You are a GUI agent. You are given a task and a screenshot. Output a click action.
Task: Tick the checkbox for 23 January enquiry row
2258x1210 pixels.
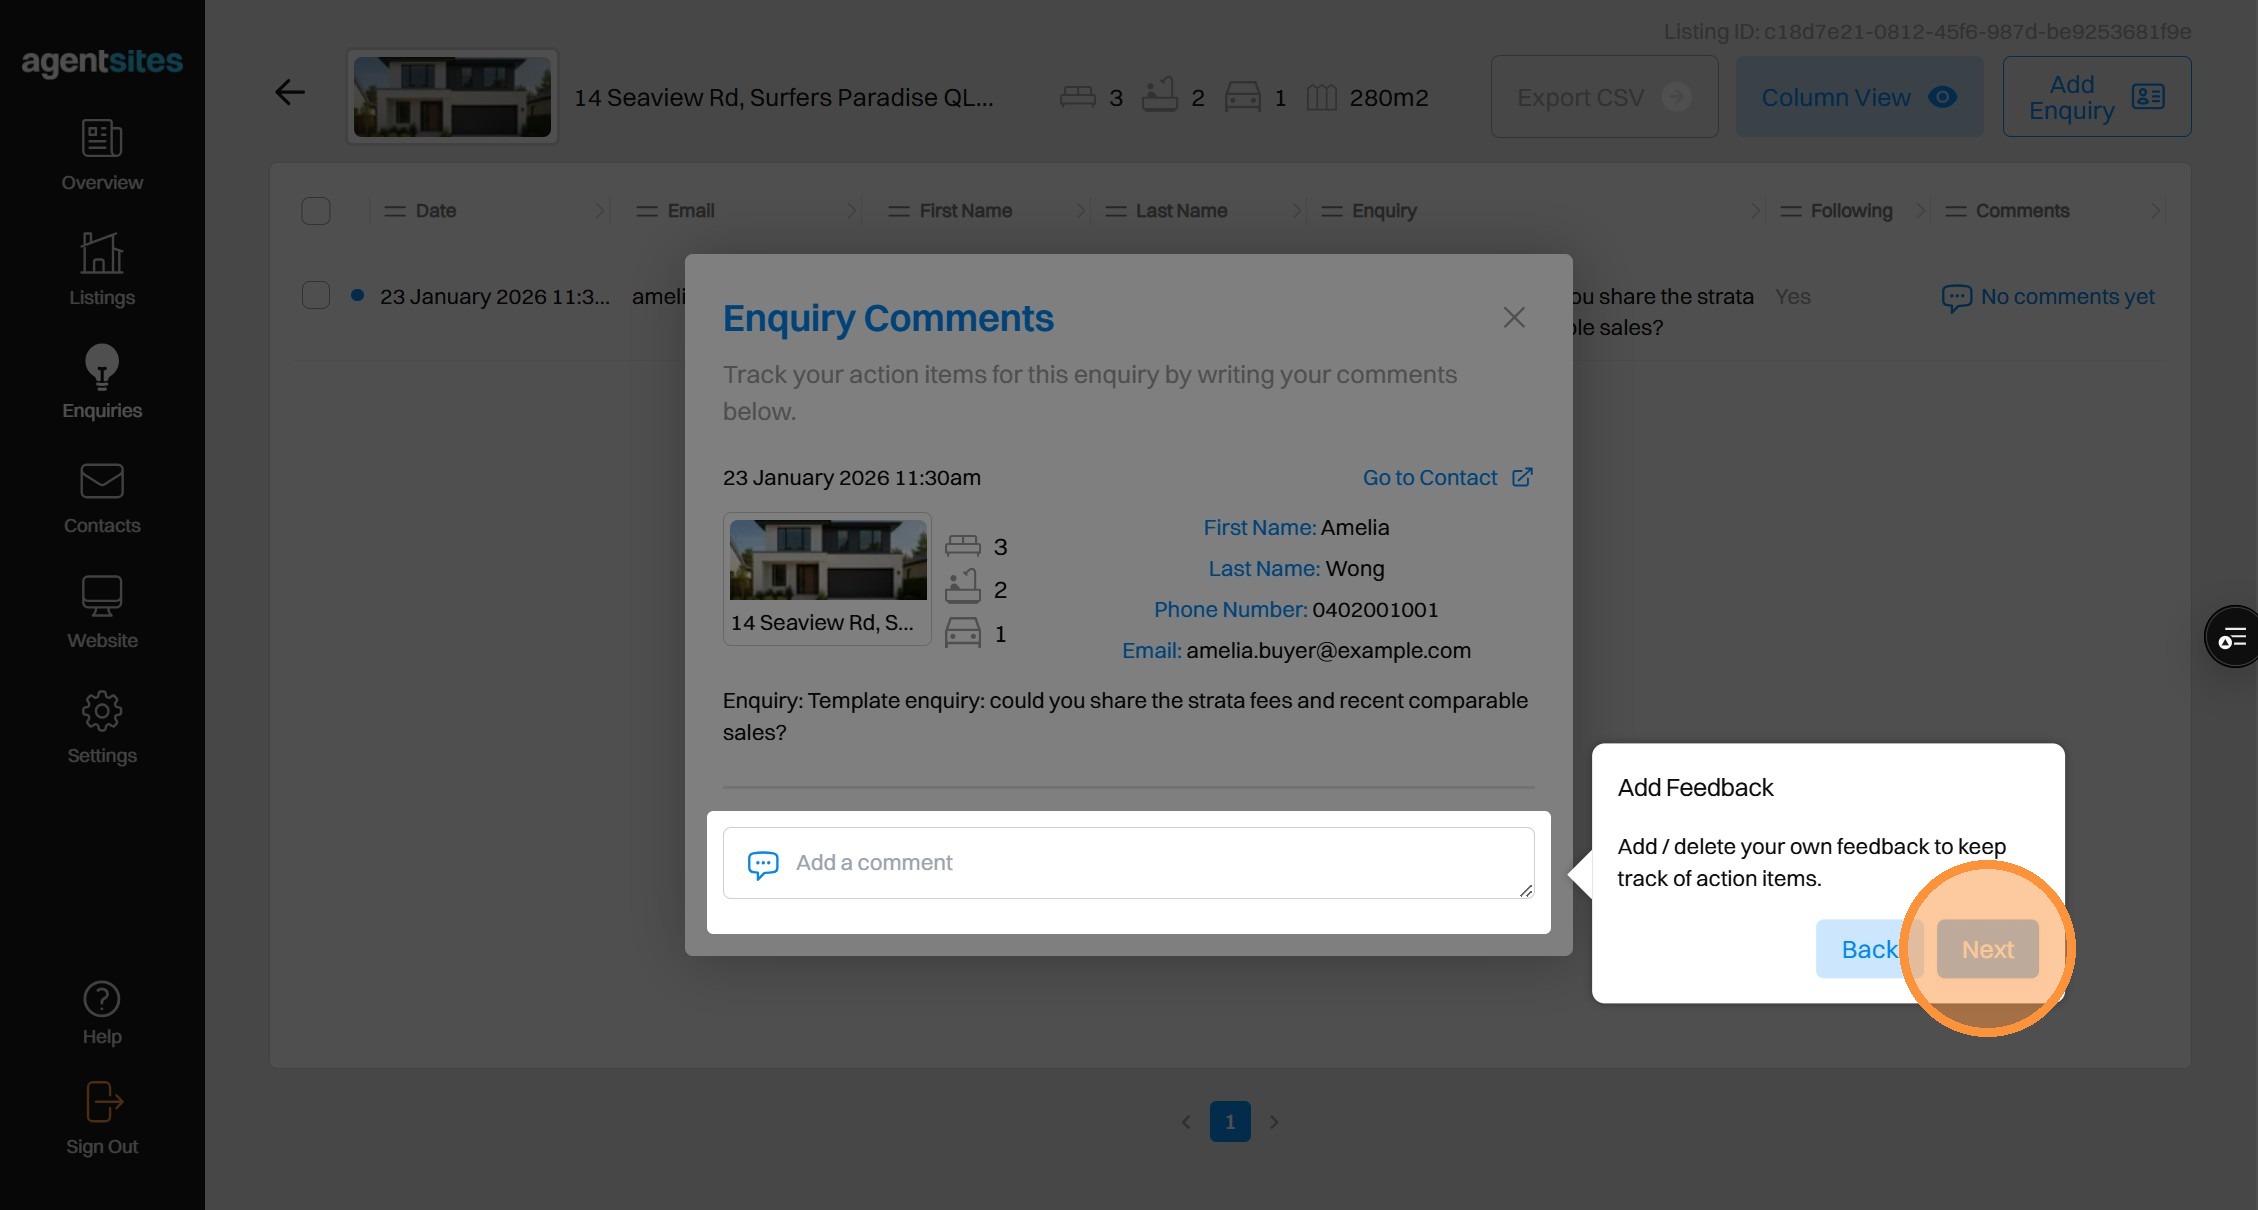[316, 296]
